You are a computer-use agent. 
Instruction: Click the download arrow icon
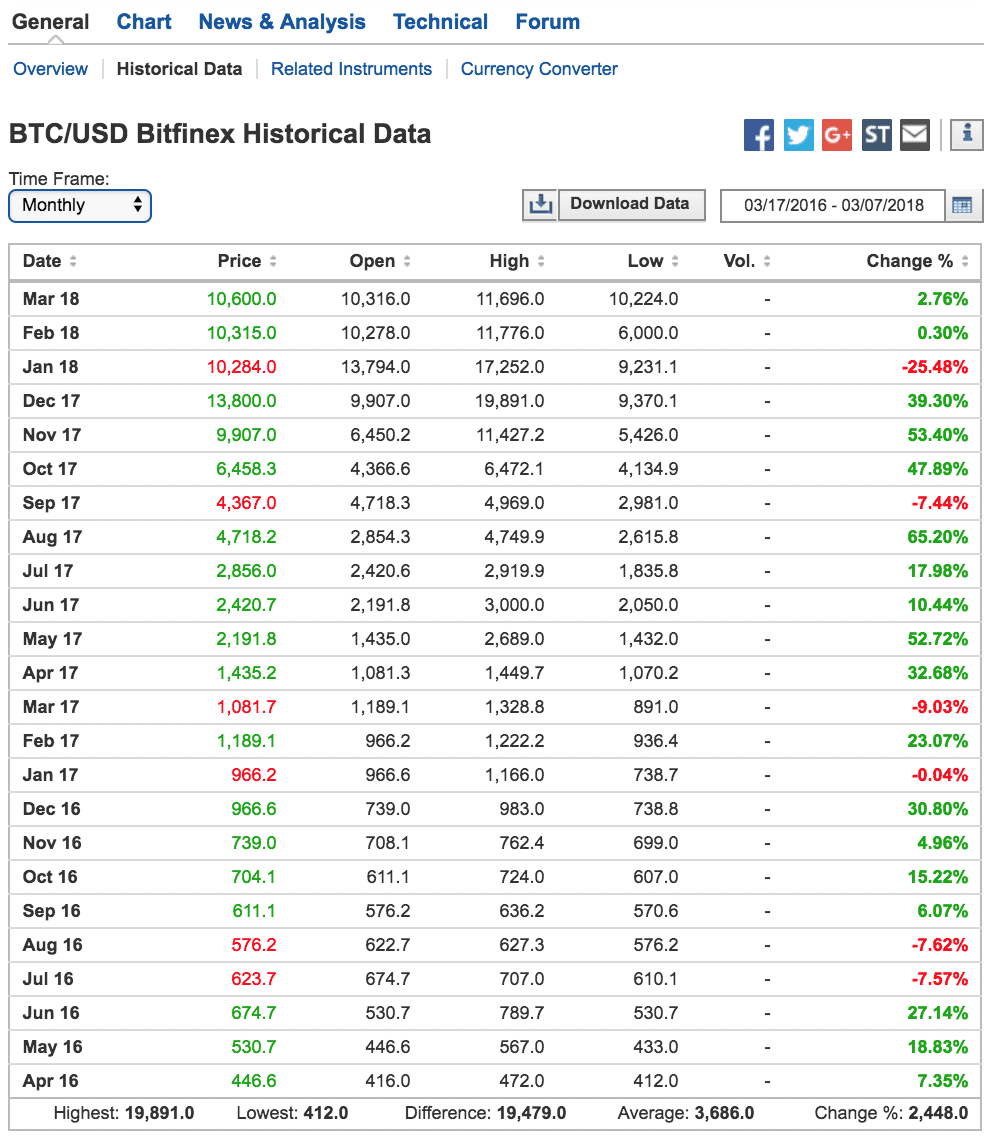[x=541, y=205]
